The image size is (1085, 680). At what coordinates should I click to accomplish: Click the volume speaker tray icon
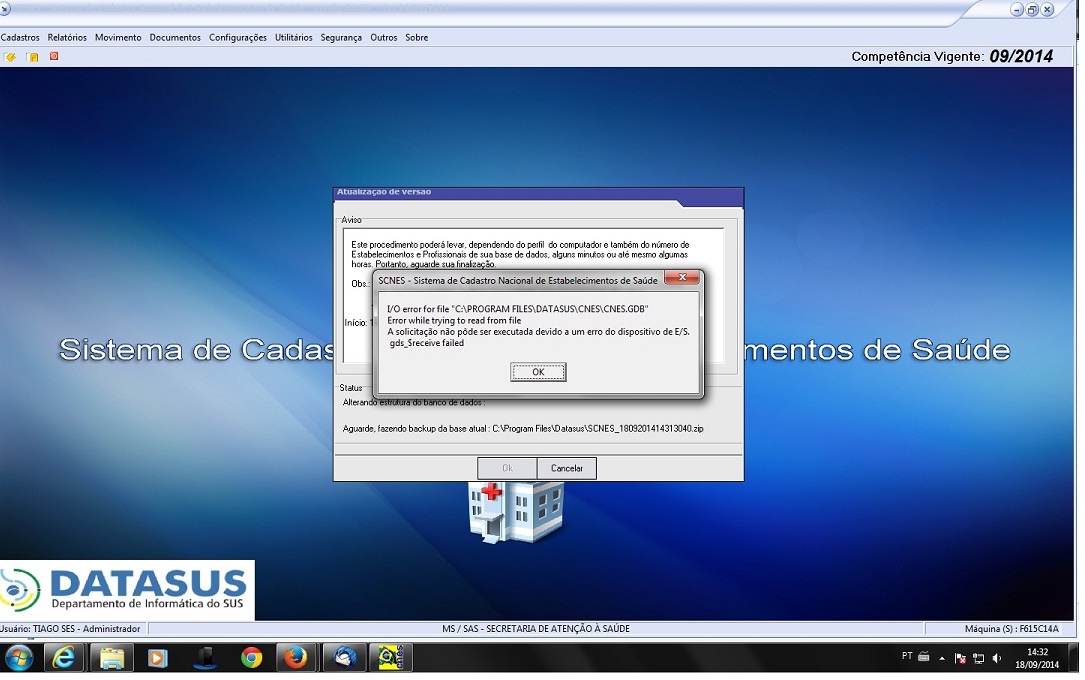996,657
